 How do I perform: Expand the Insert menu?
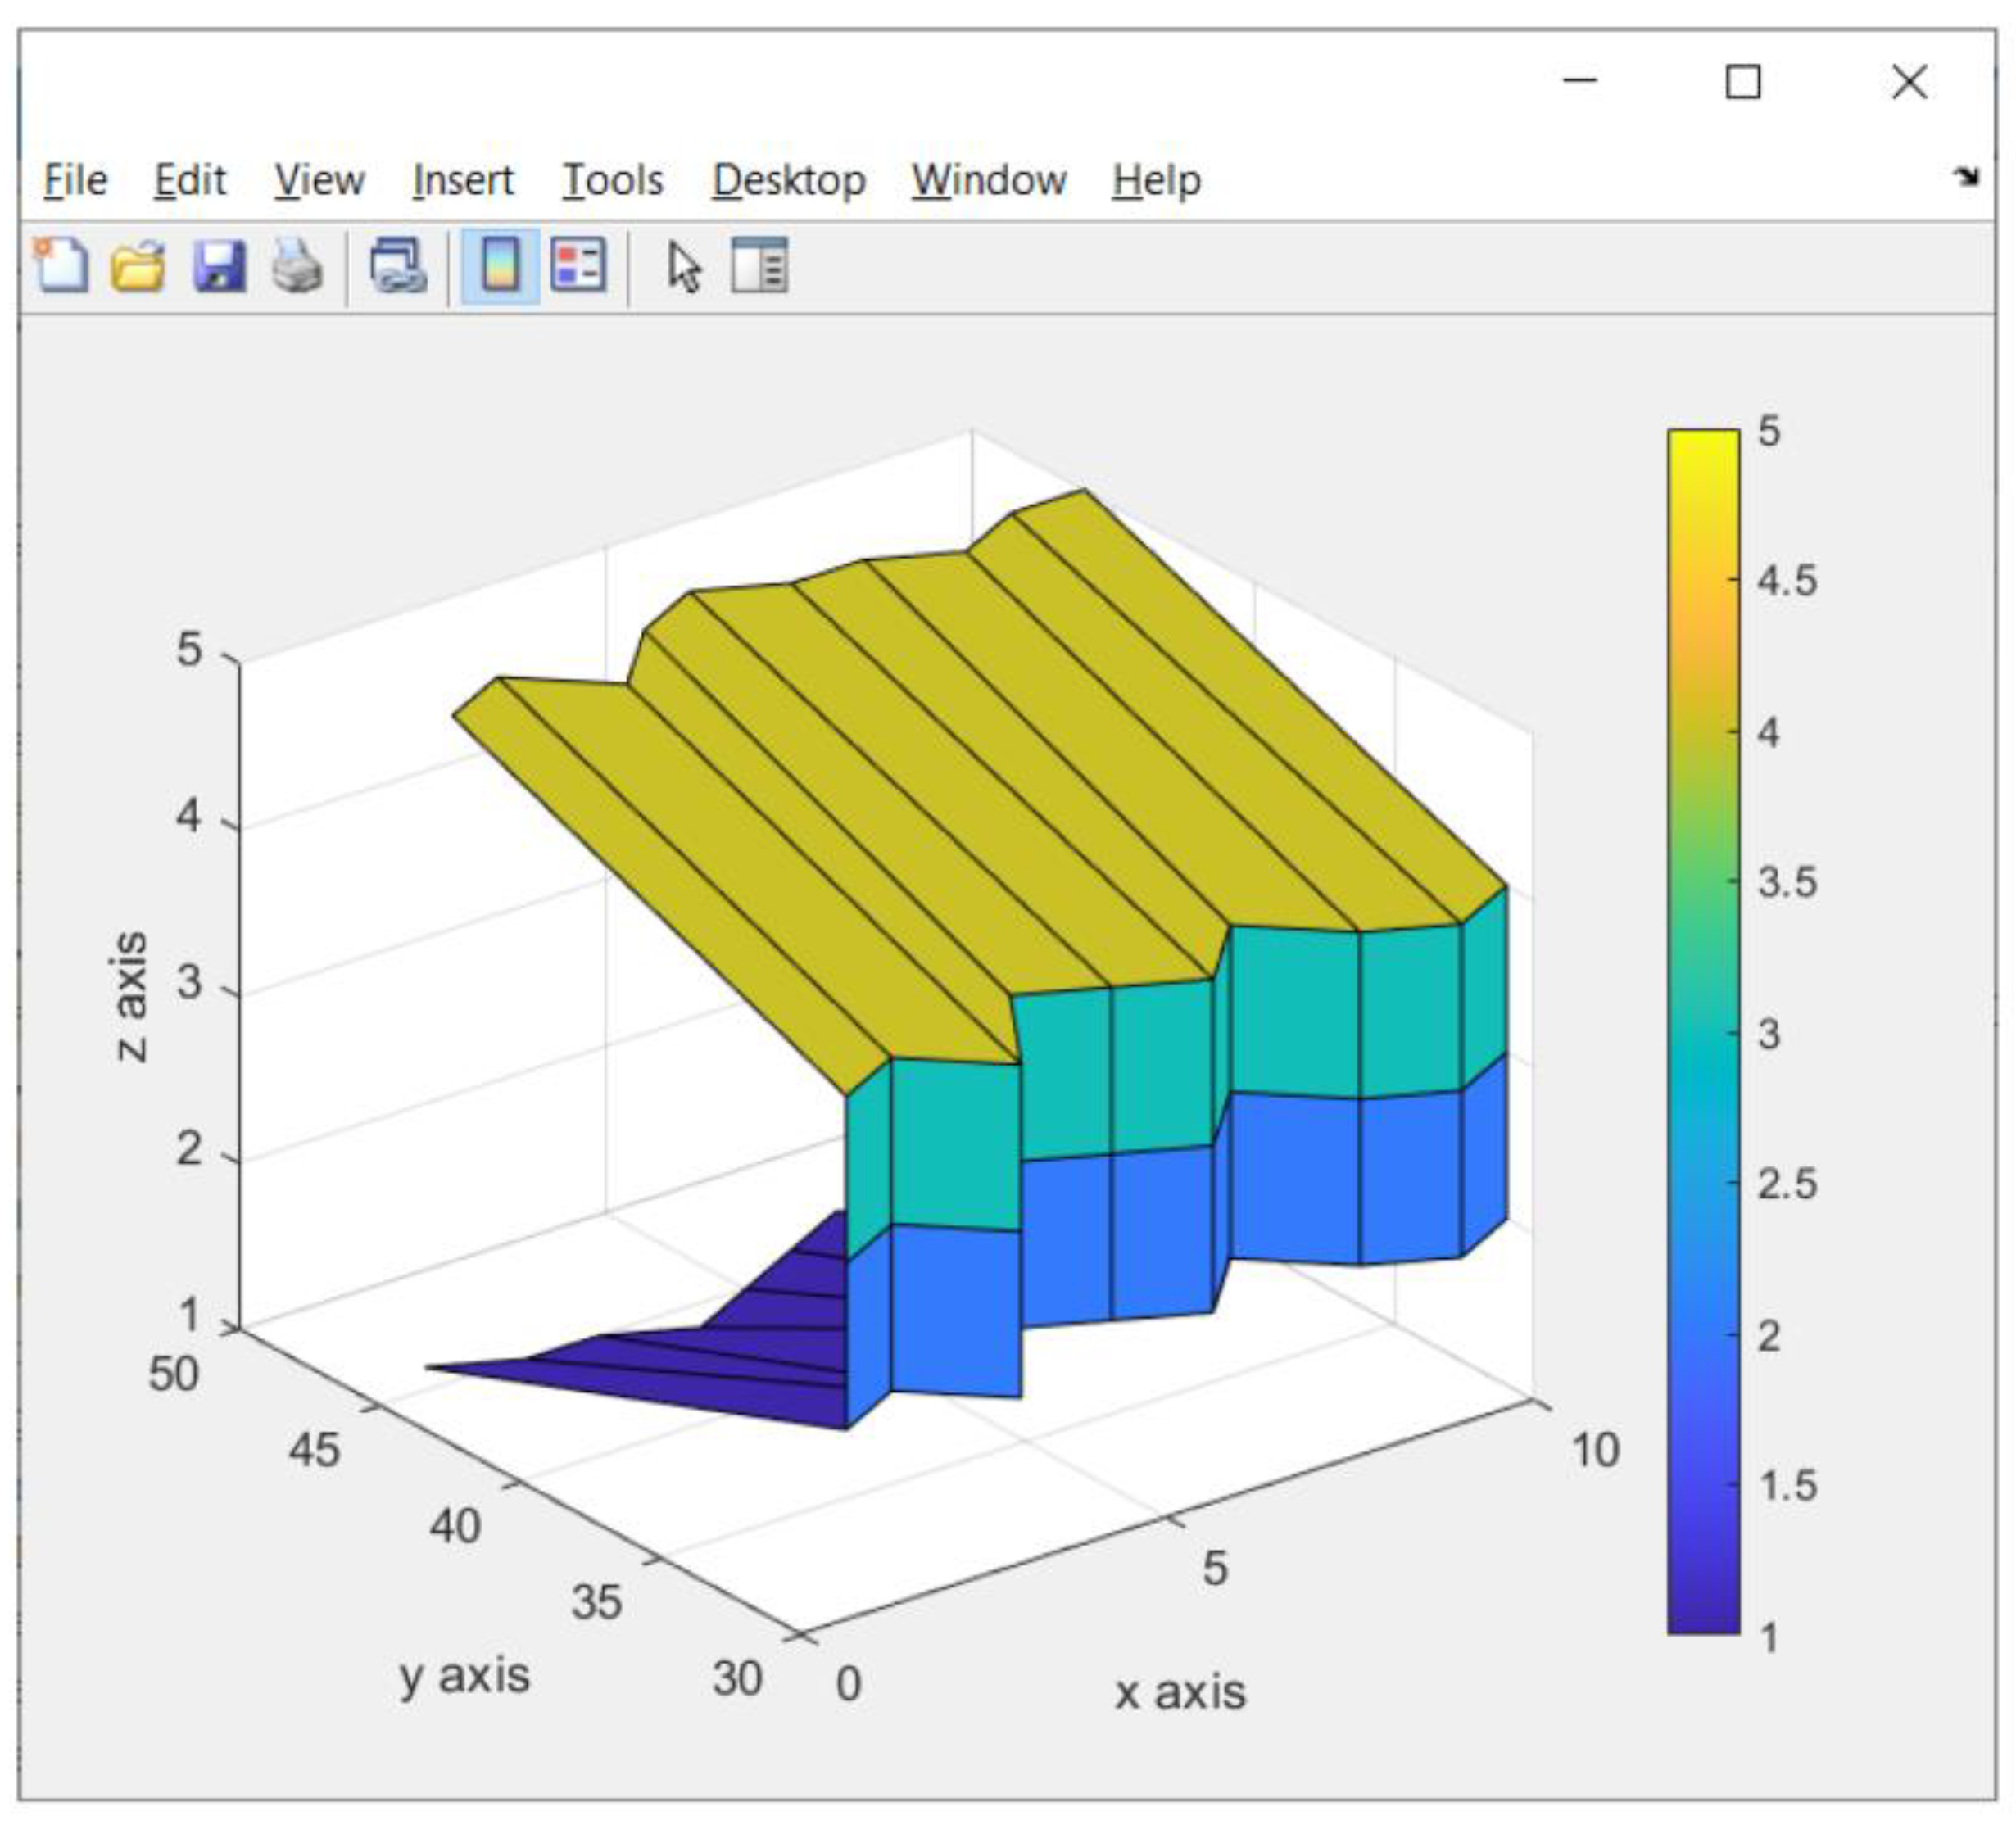pos(462,181)
